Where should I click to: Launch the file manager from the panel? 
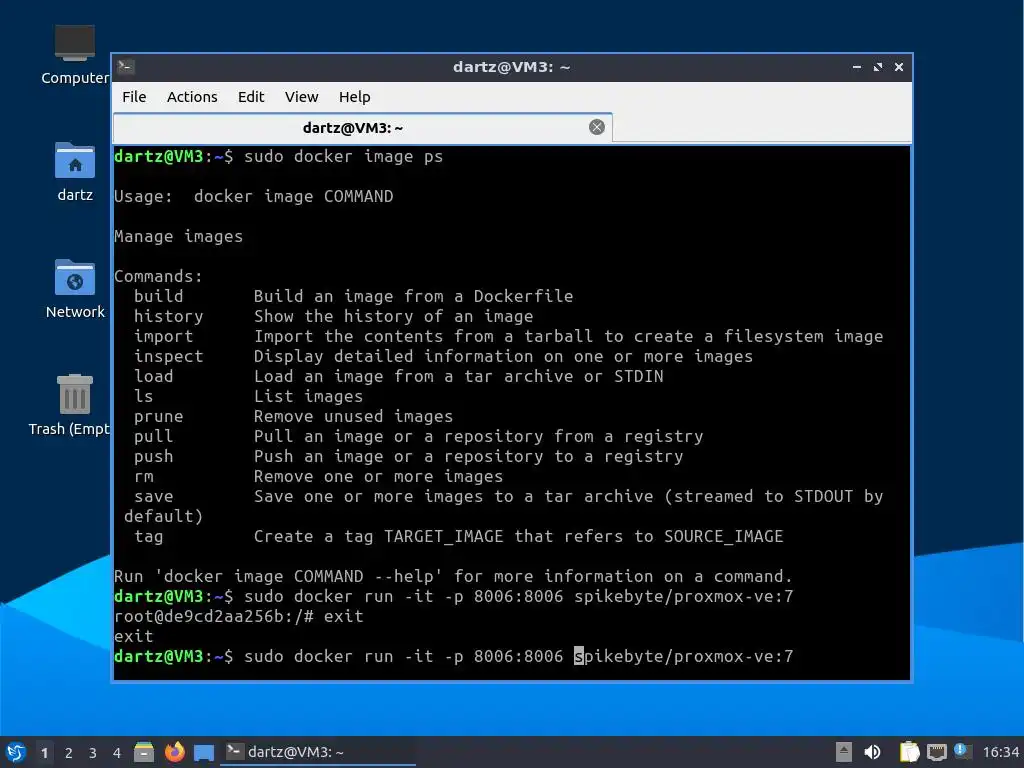tap(144, 752)
